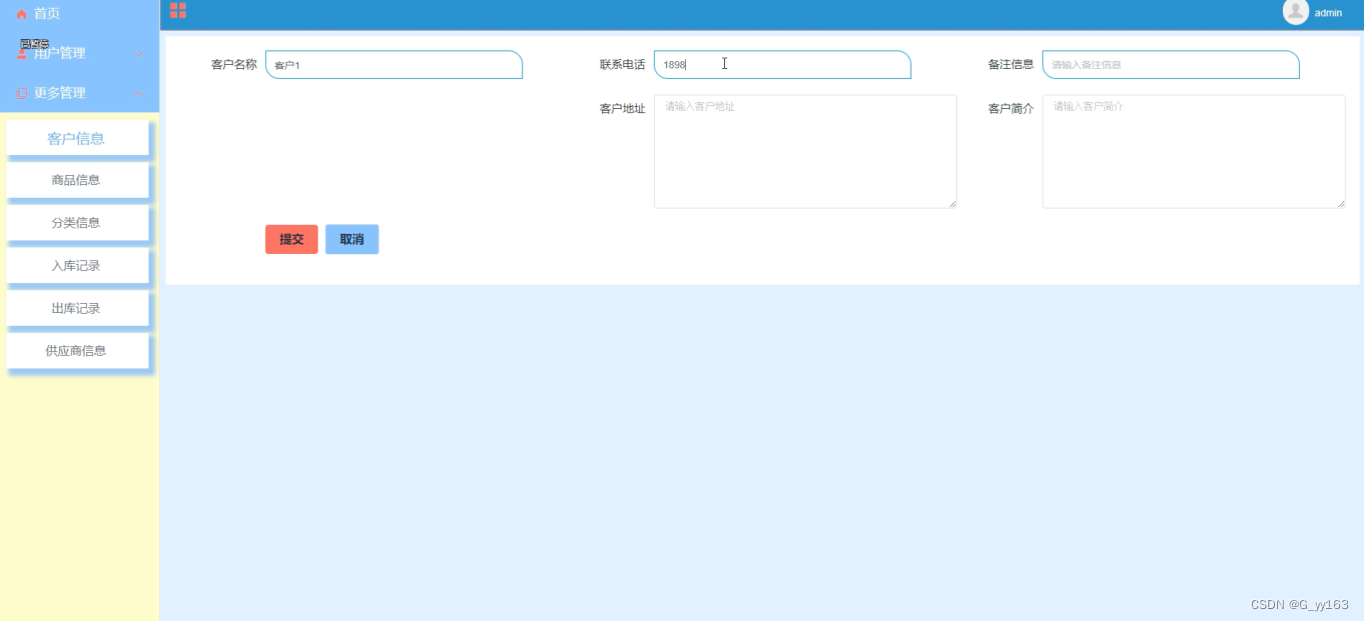Click the user icon beside 用户管理
The image size is (1364, 621).
click(22, 53)
